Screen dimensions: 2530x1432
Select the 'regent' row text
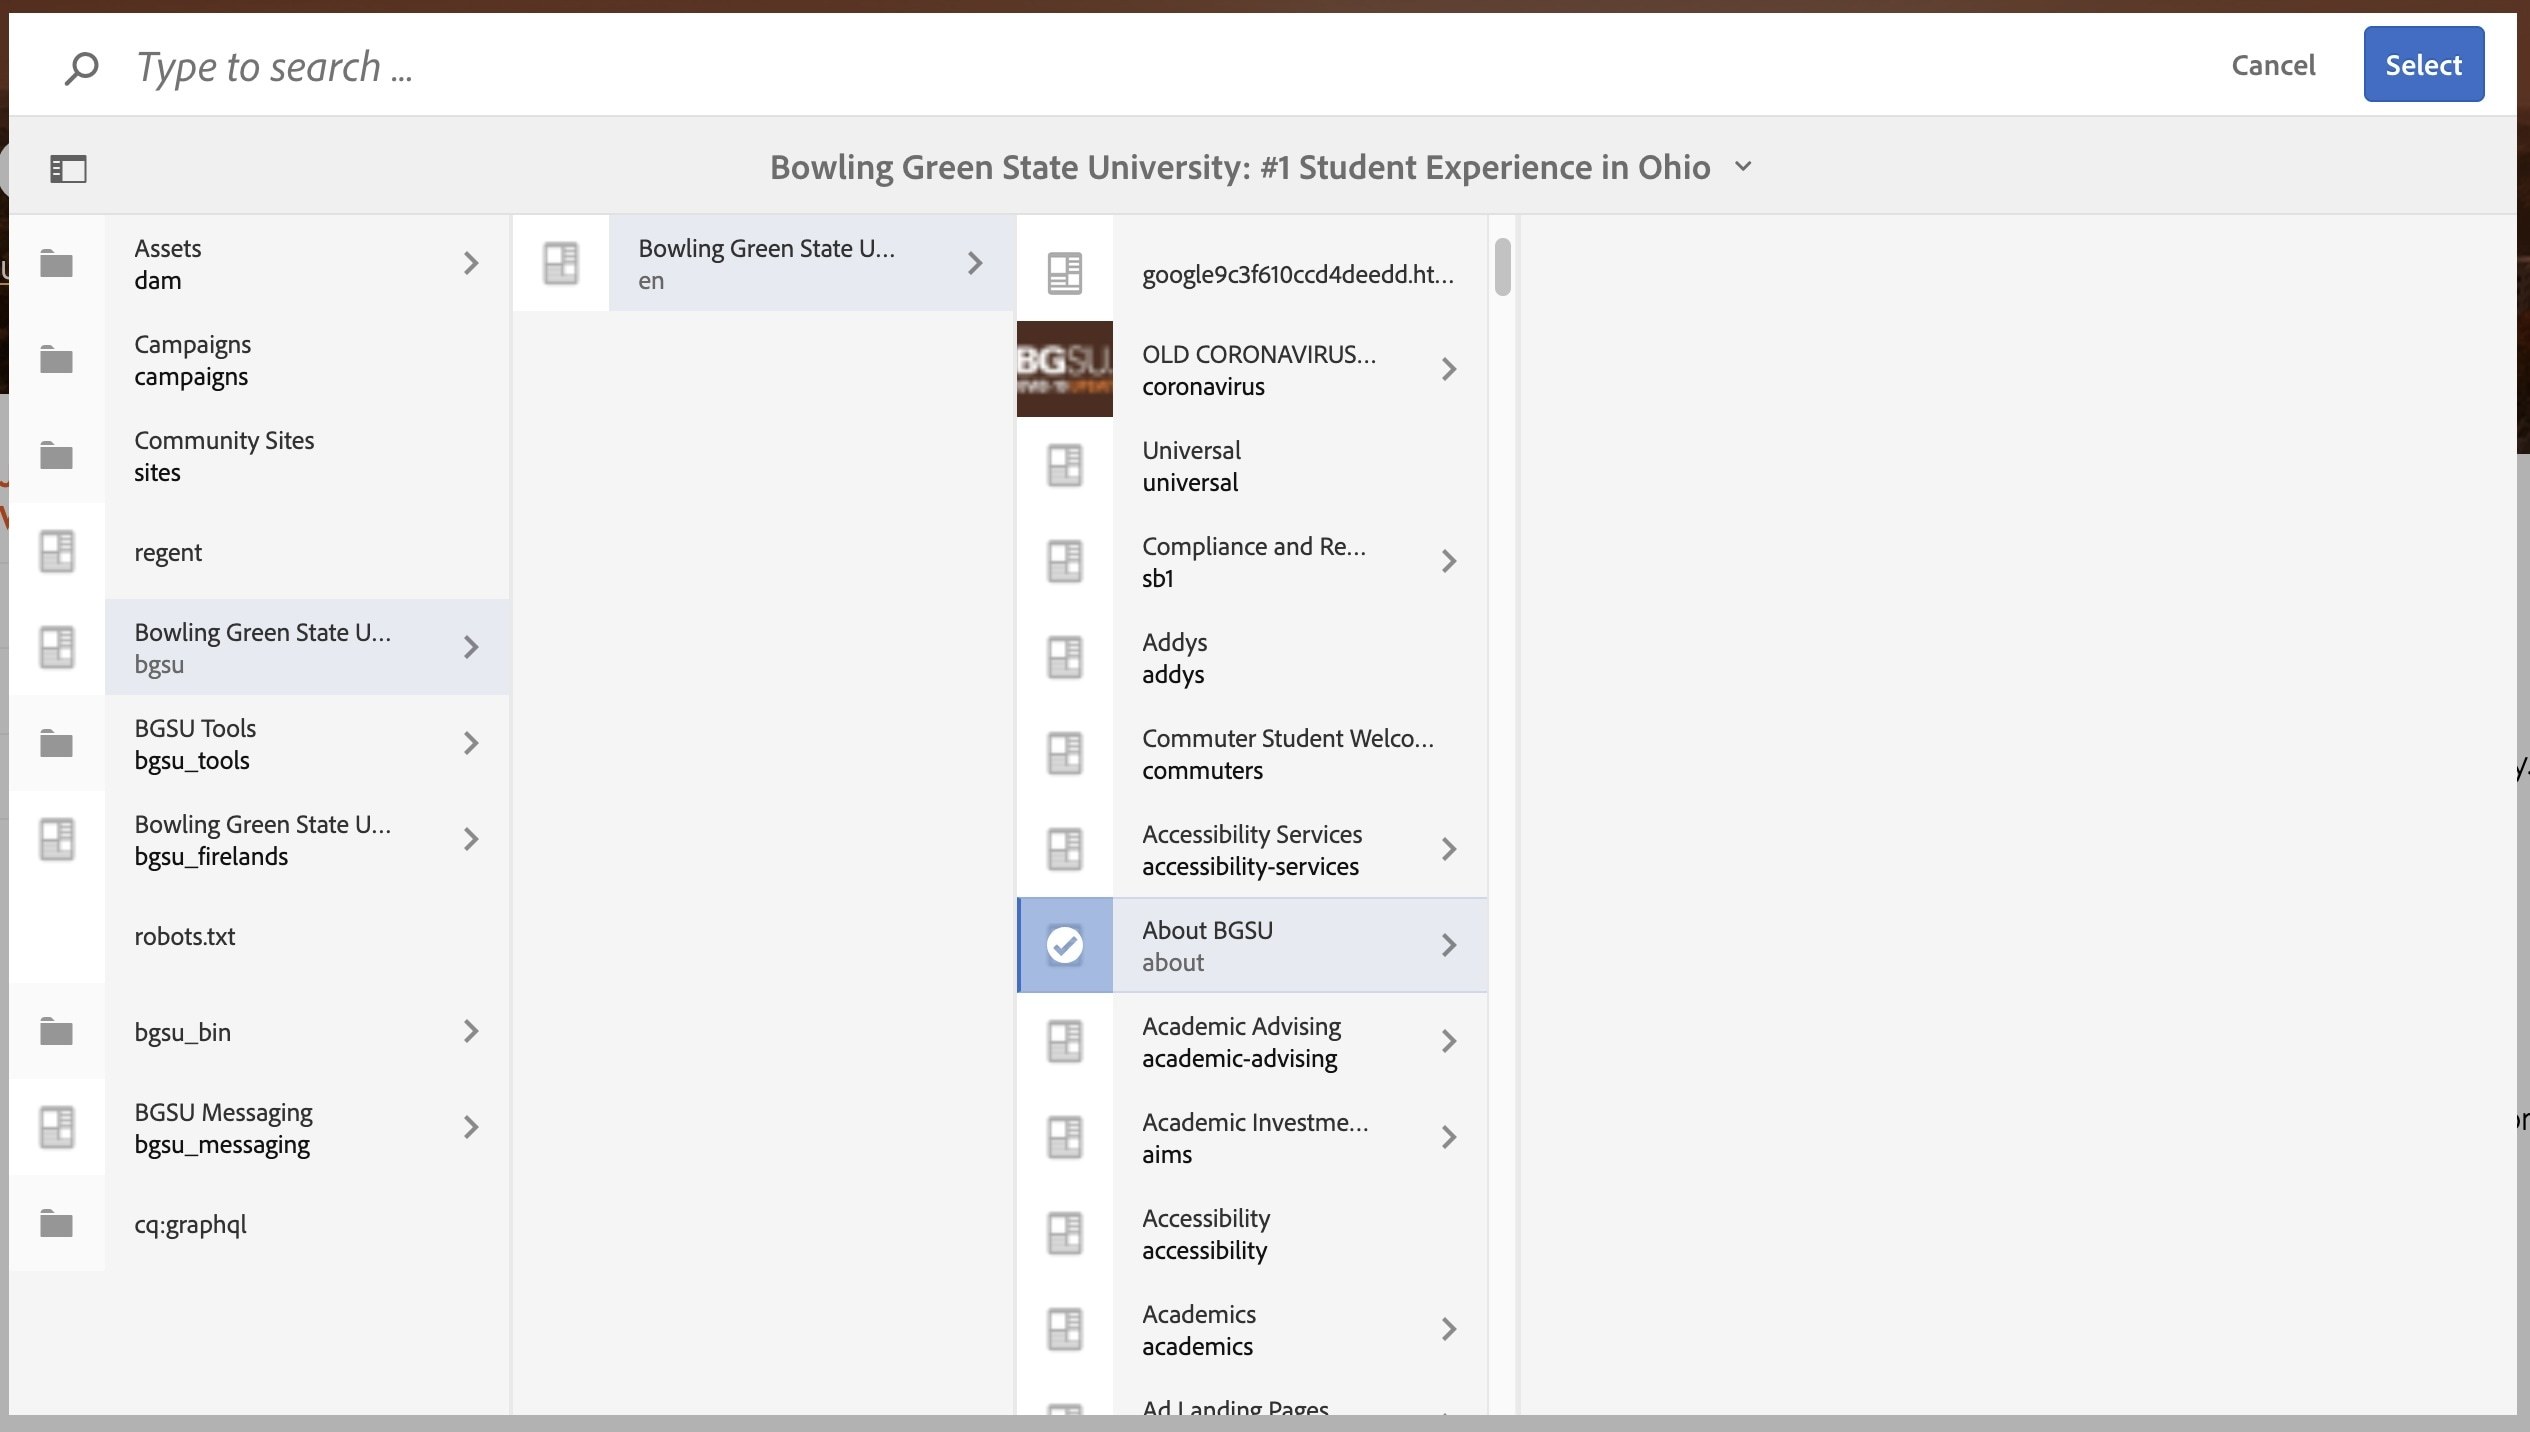click(x=168, y=552)
